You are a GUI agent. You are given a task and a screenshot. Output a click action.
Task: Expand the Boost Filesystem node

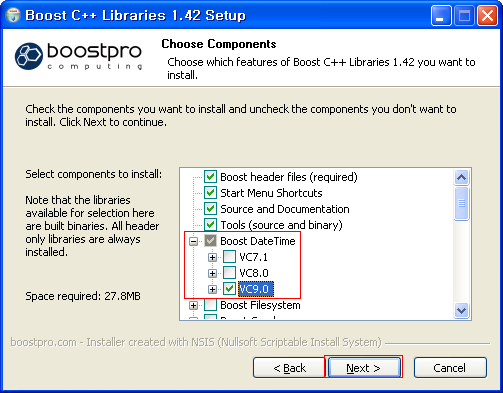(x=193, y=305)
